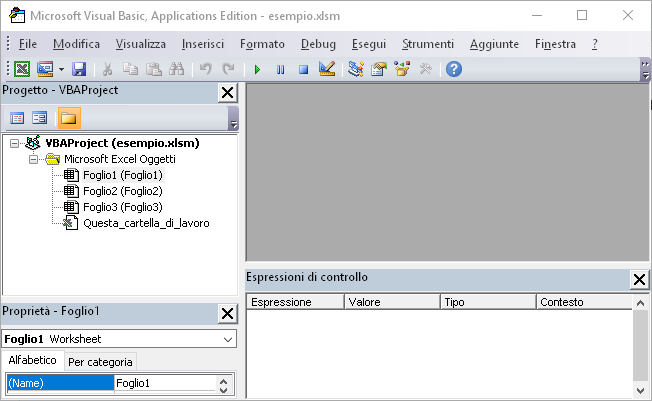Click the Foglio1 name value field
The height and width of the screenshot is (401, 652).
coord(165,383)
